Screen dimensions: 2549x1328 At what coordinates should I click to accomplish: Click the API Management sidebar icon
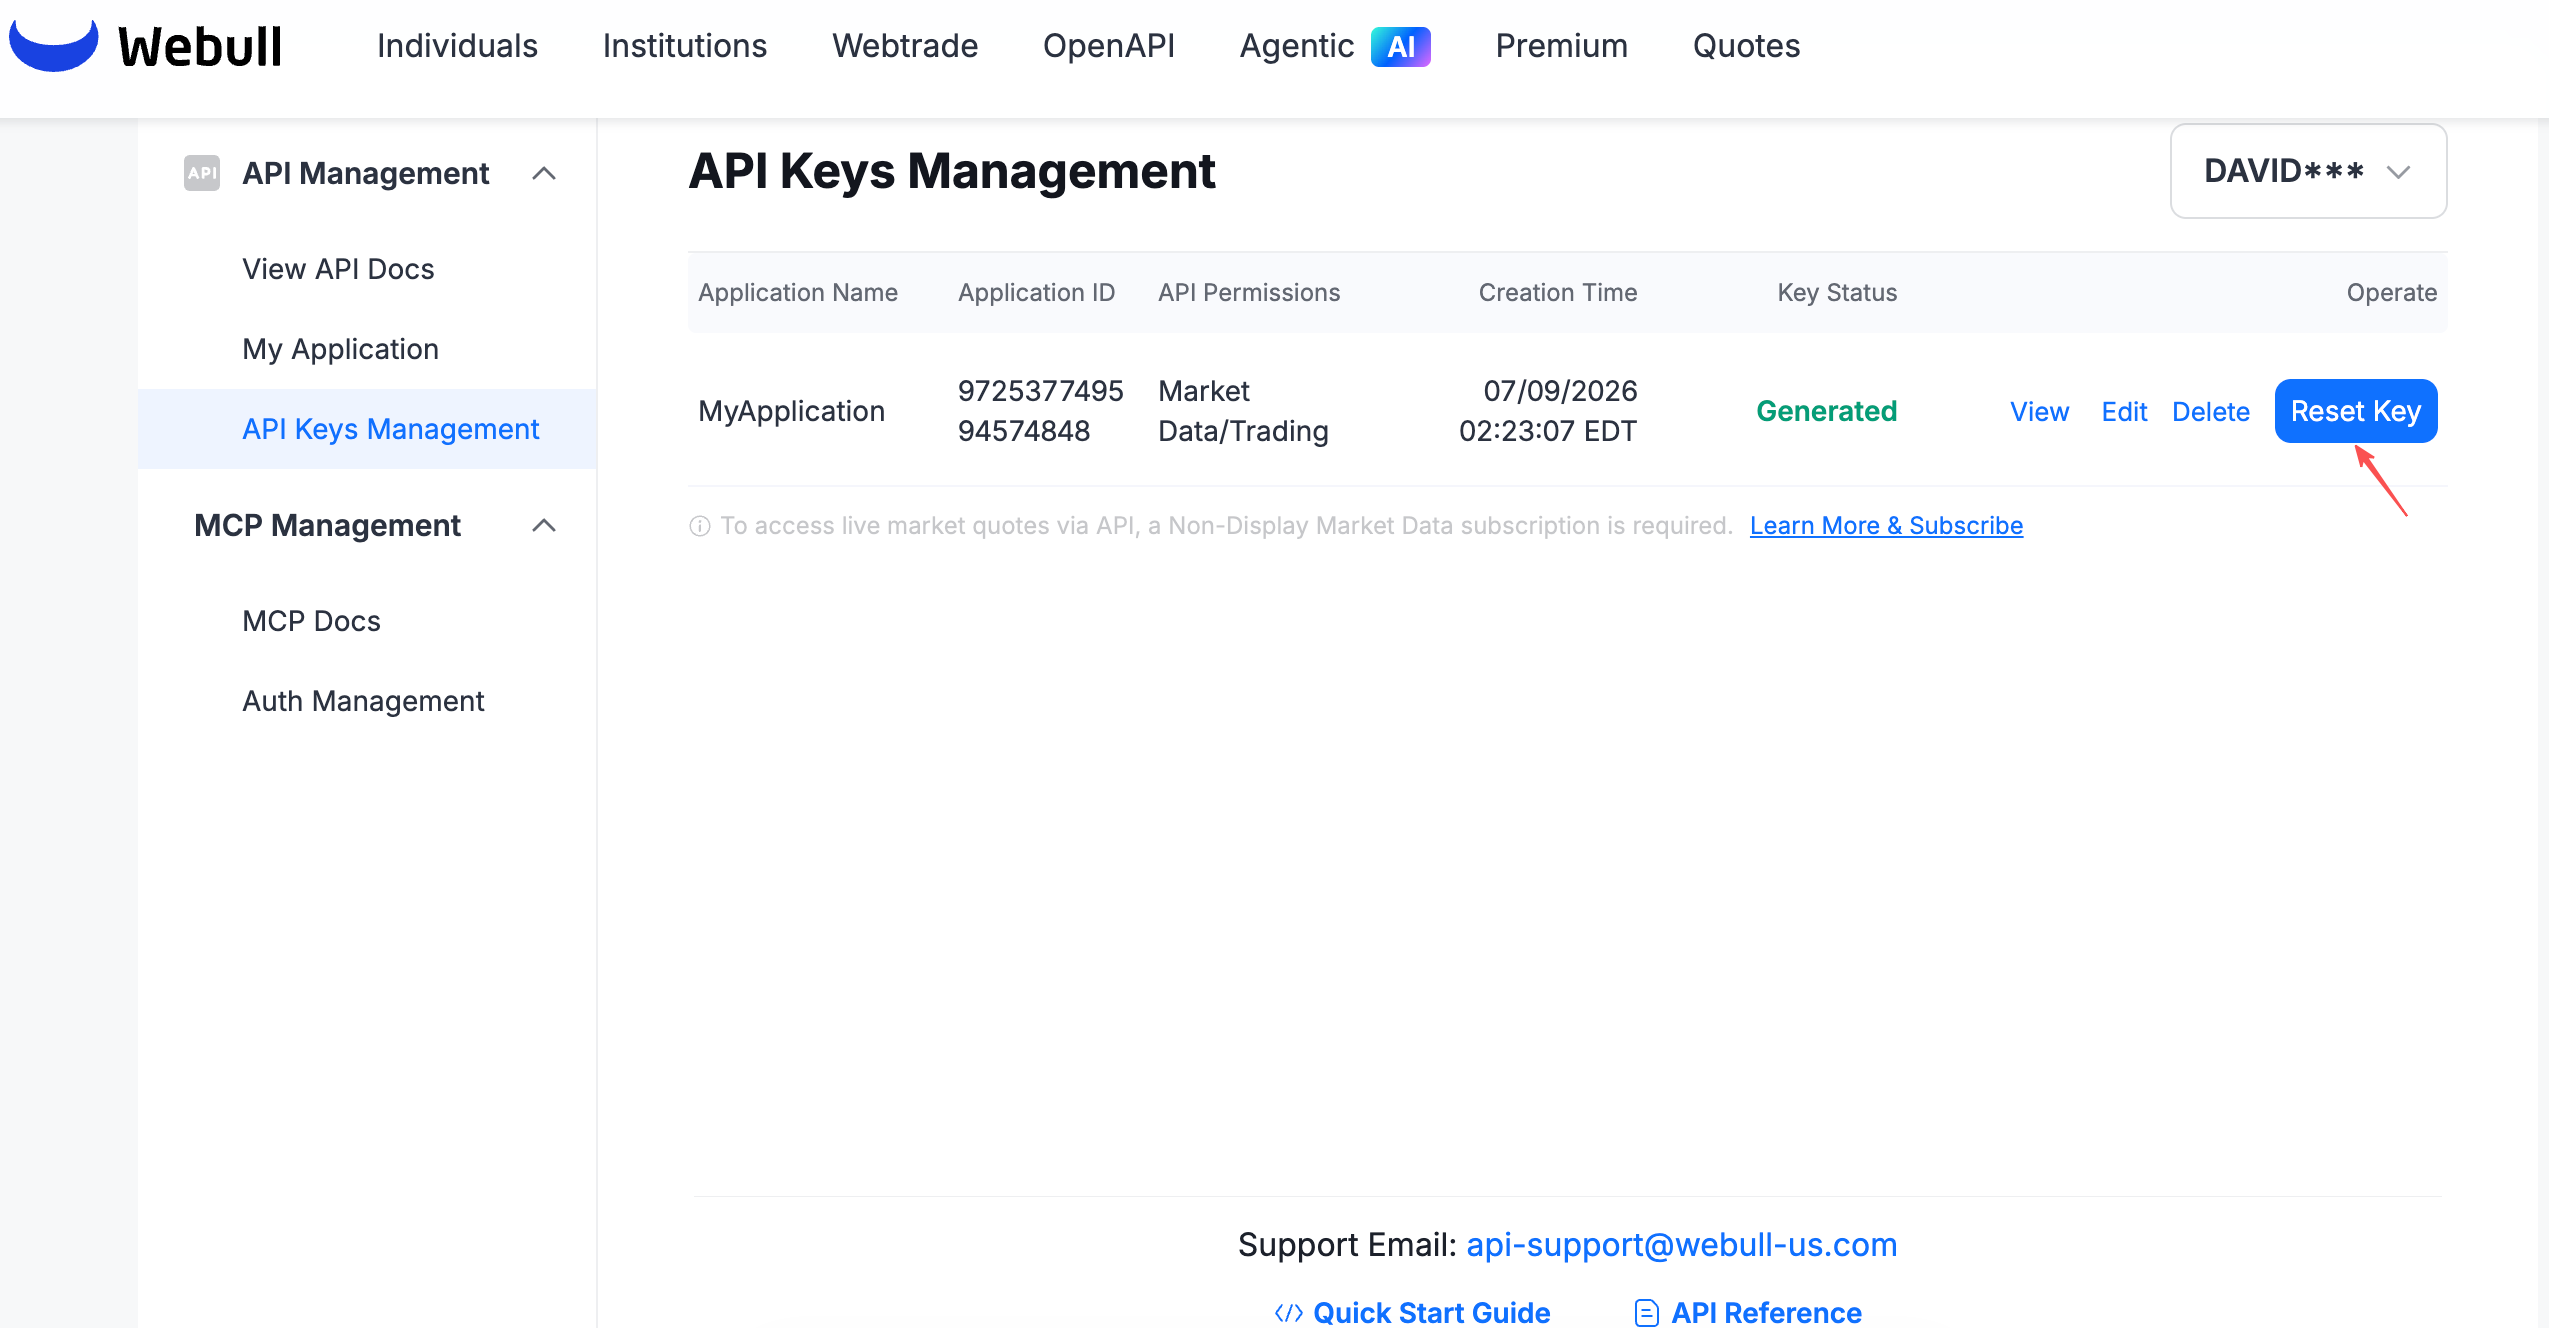[202, 173]
